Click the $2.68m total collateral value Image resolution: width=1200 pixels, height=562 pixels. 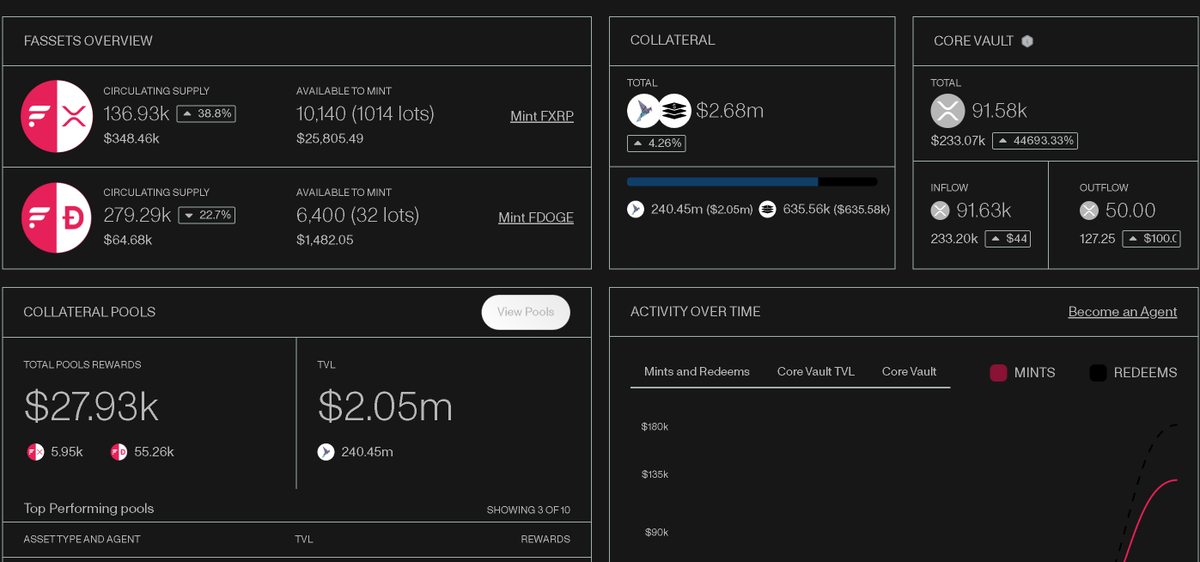[730, 111]
